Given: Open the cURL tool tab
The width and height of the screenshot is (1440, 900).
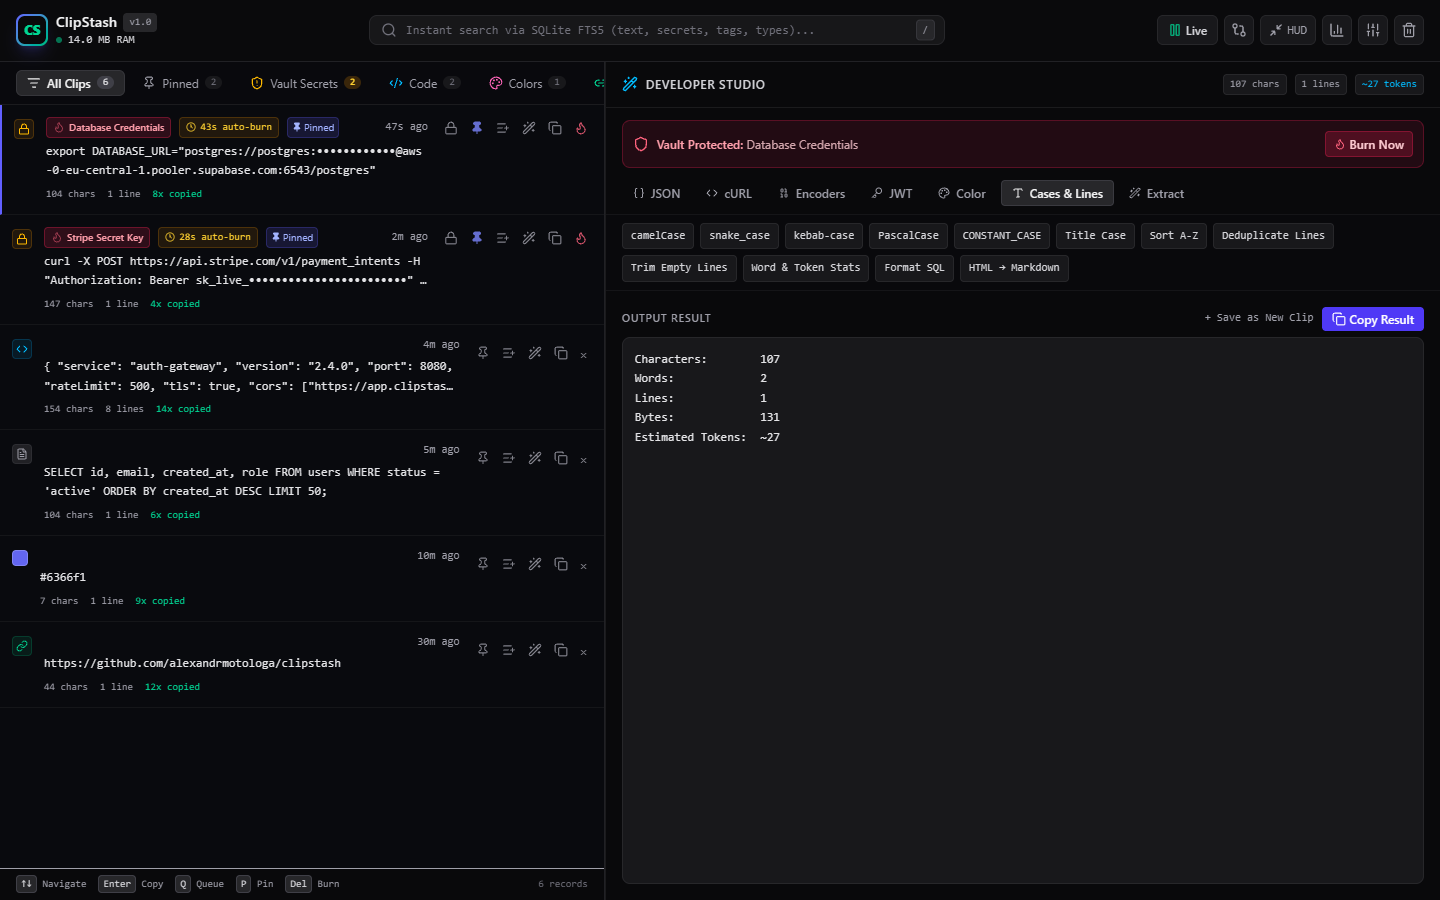Looking at the screenshot, I should point(729,194).
